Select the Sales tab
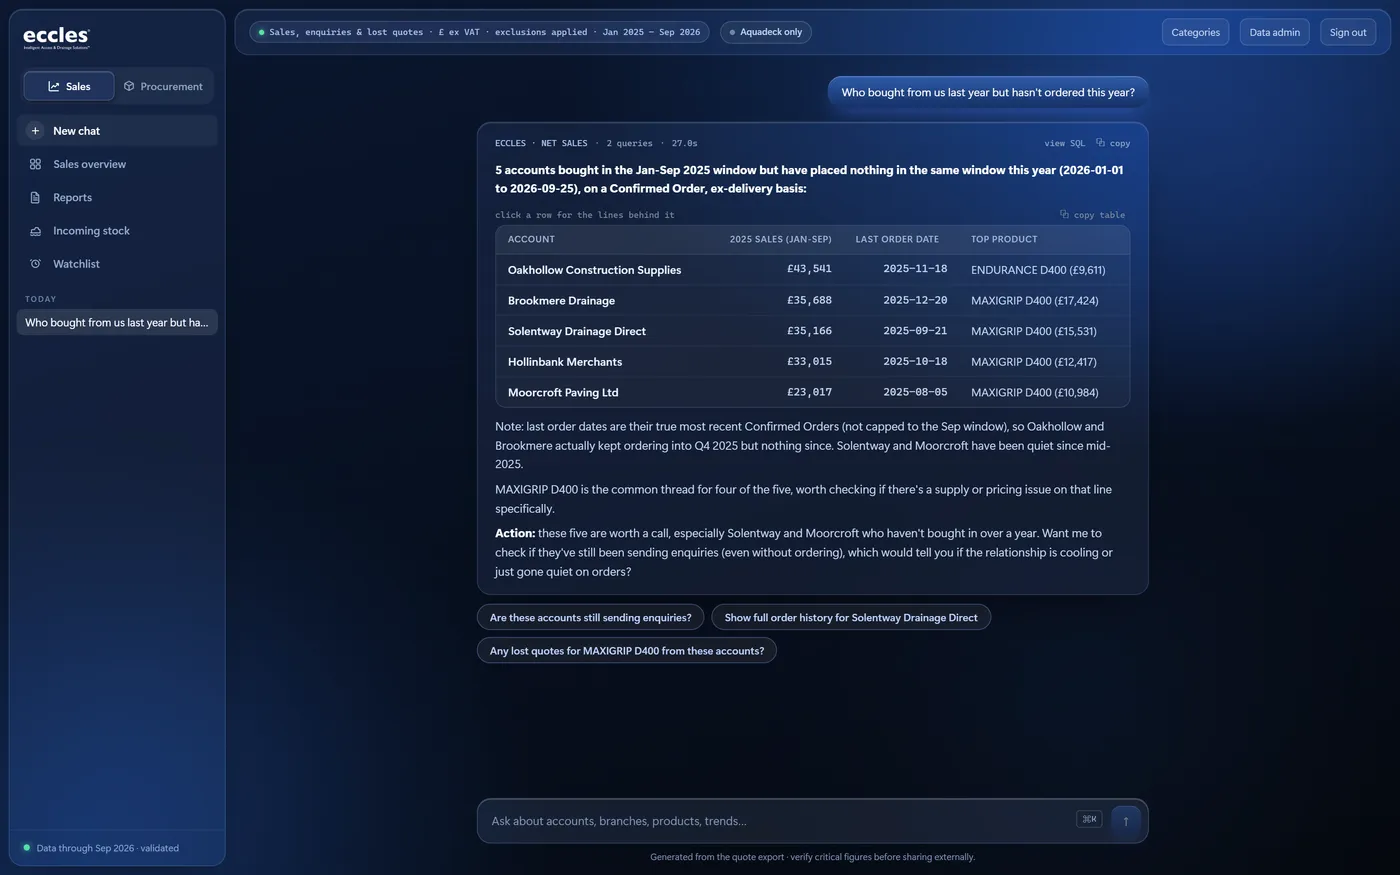 point(69,87)
